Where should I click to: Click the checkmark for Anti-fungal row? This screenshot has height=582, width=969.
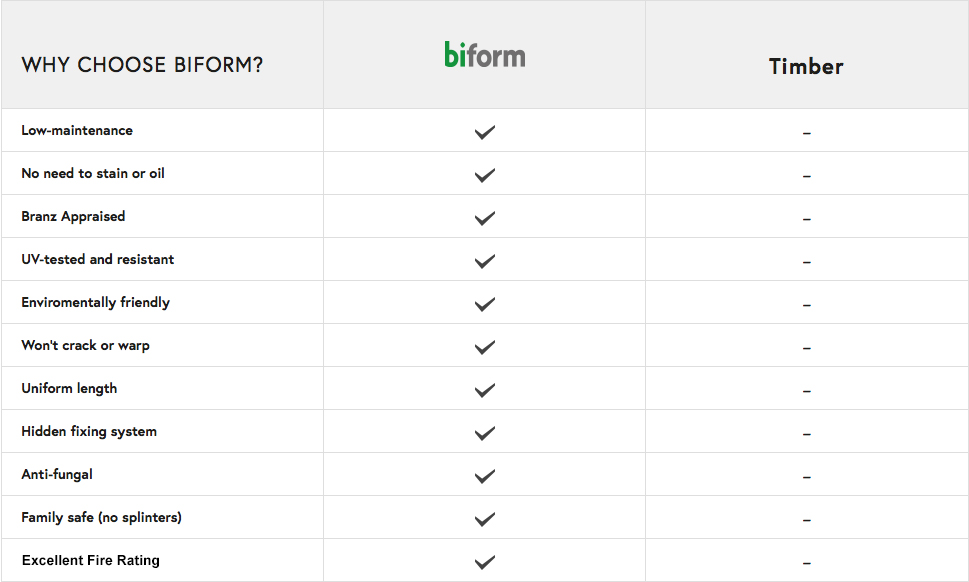(x=484, y=476)
